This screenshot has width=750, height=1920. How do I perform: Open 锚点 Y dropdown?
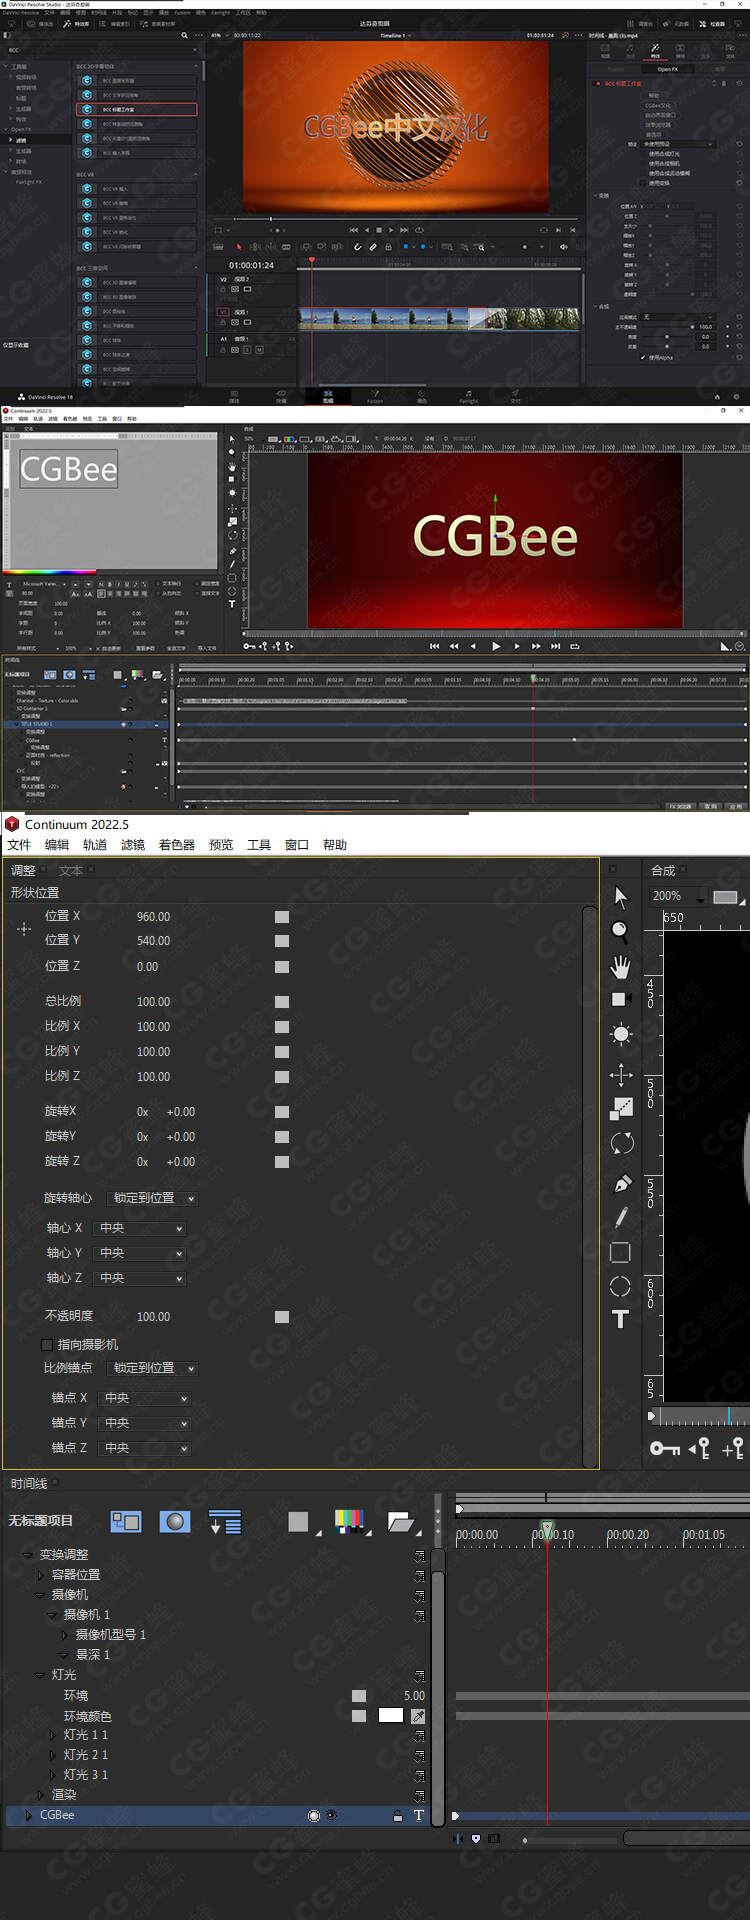point(146,1423)
